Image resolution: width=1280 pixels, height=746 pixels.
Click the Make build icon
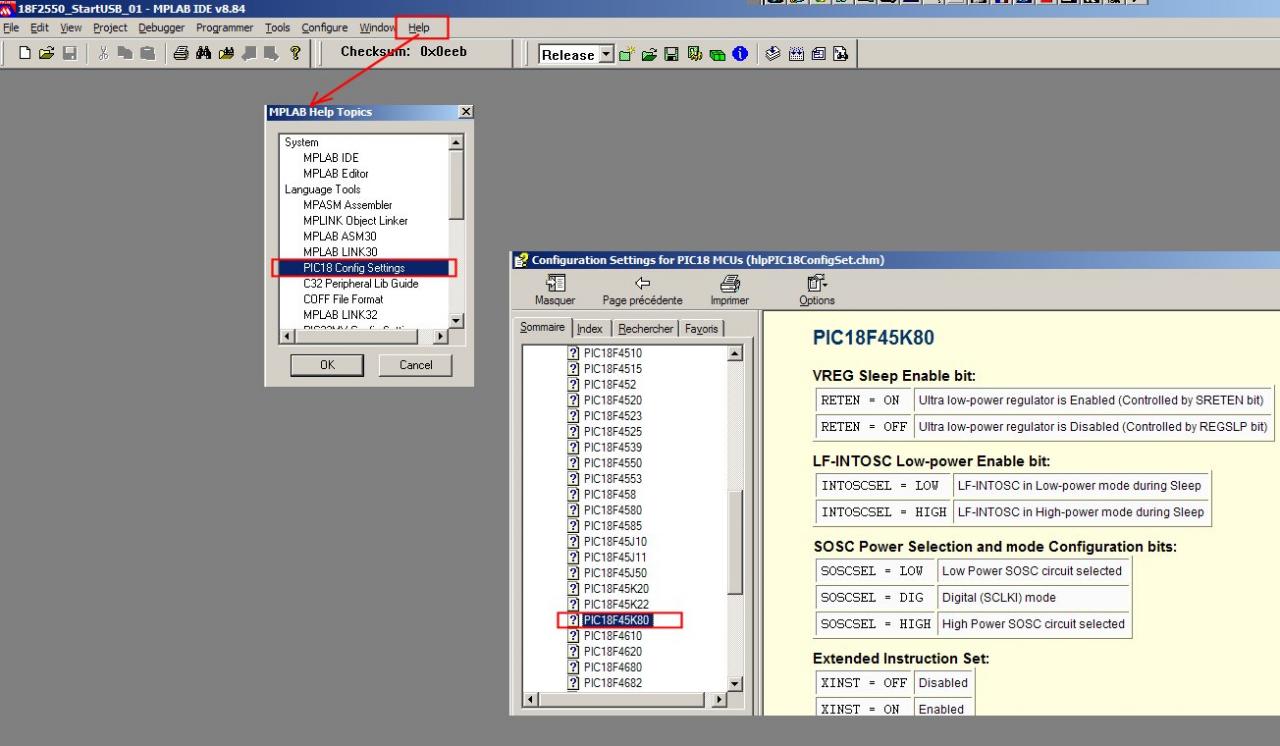click(775, 55)
